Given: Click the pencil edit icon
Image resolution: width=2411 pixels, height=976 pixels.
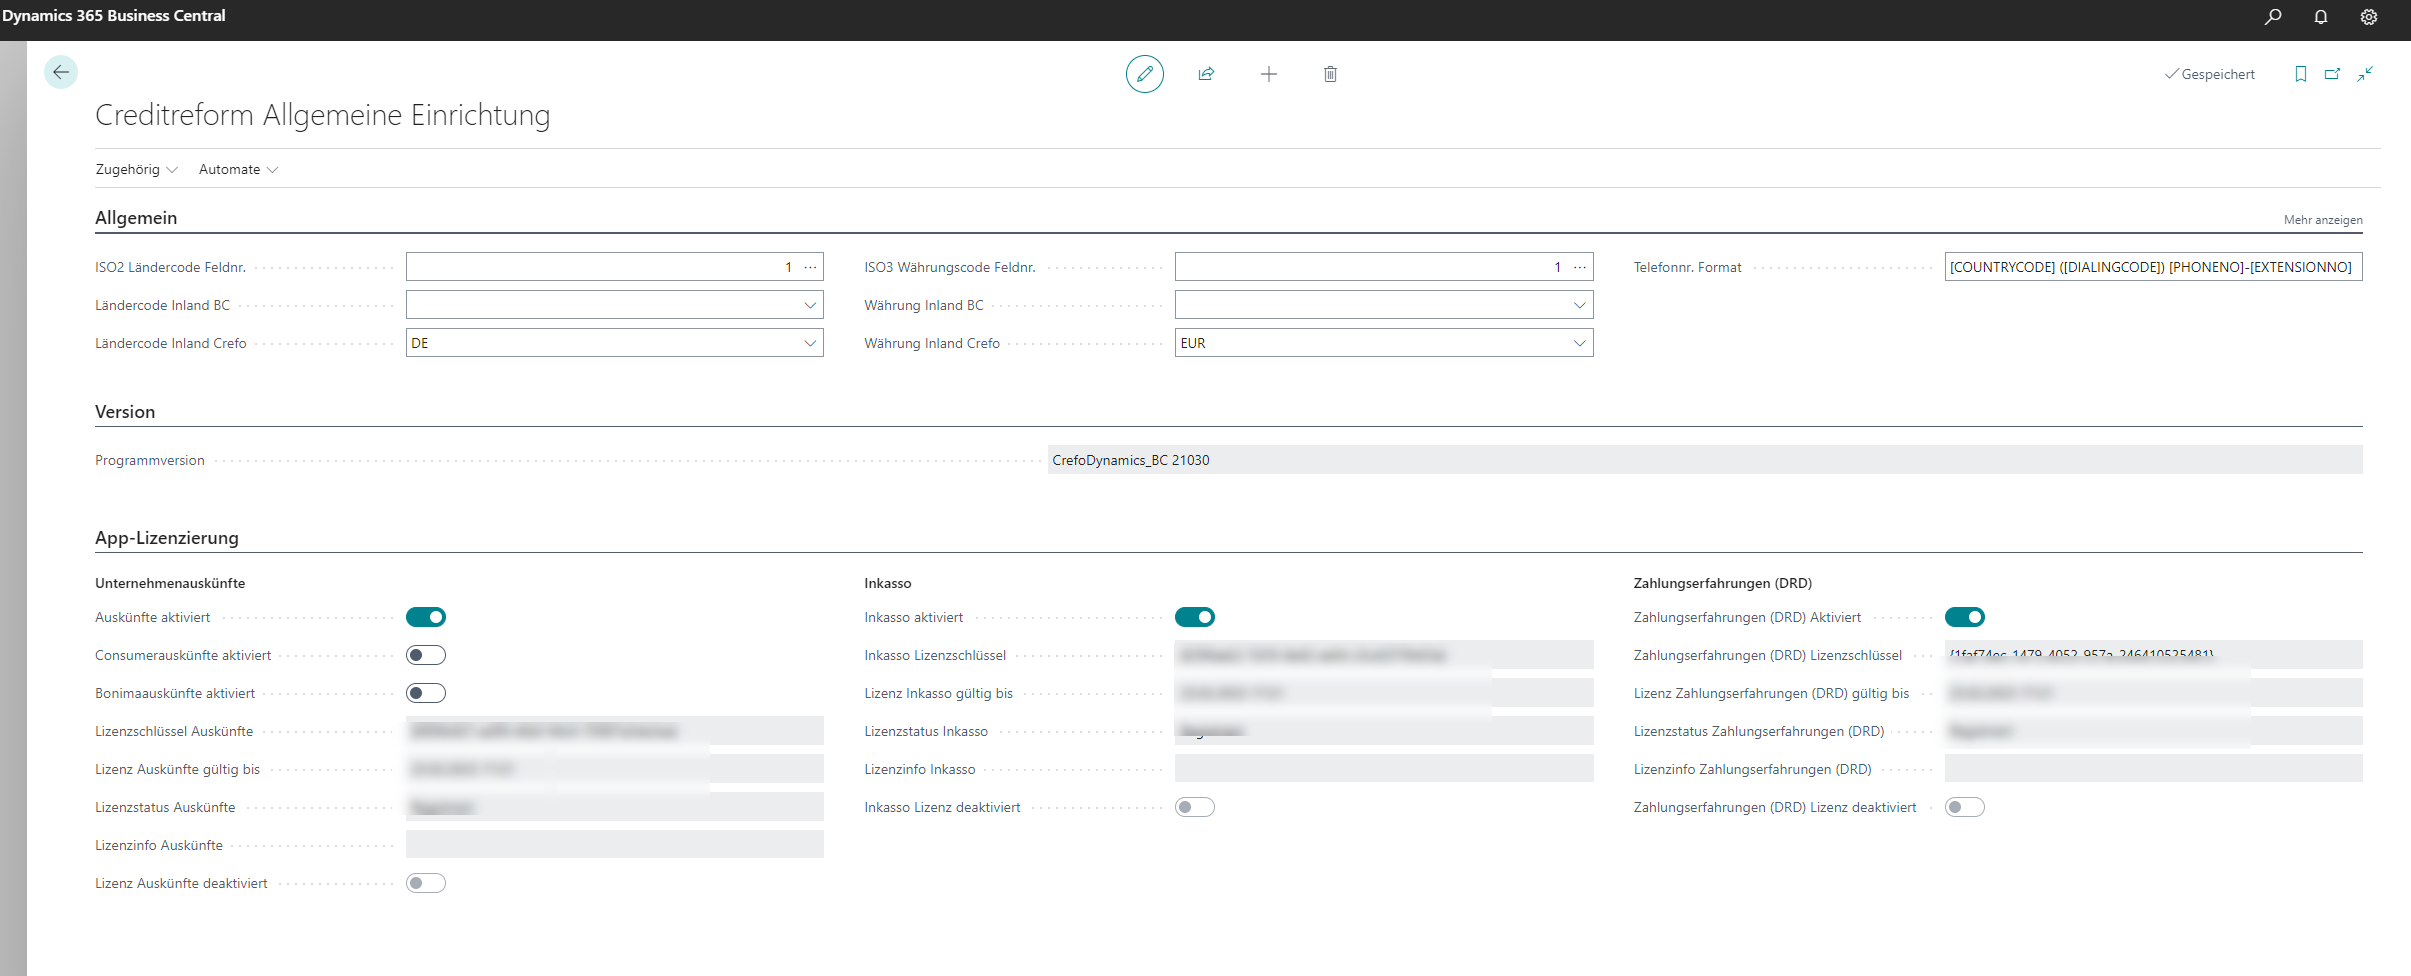Looking at the screenshot, I should click(1144, 74).
